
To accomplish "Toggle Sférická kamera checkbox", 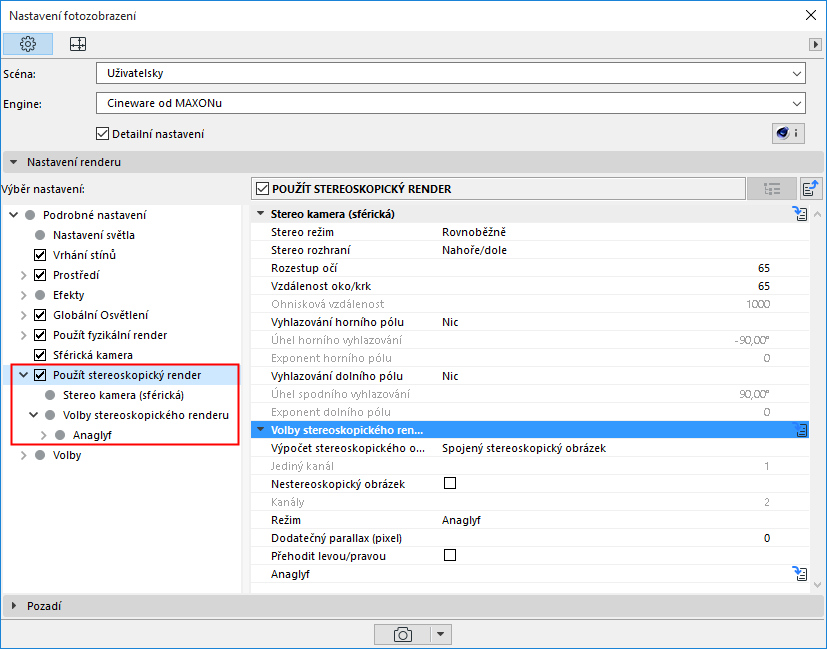I will (x=40, y=355).
